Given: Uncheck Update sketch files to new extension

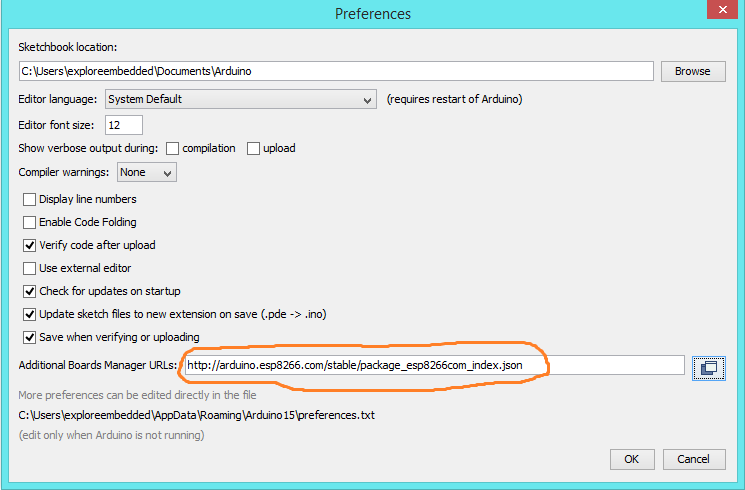Looking at the screenshot, I should pos(30,314).
